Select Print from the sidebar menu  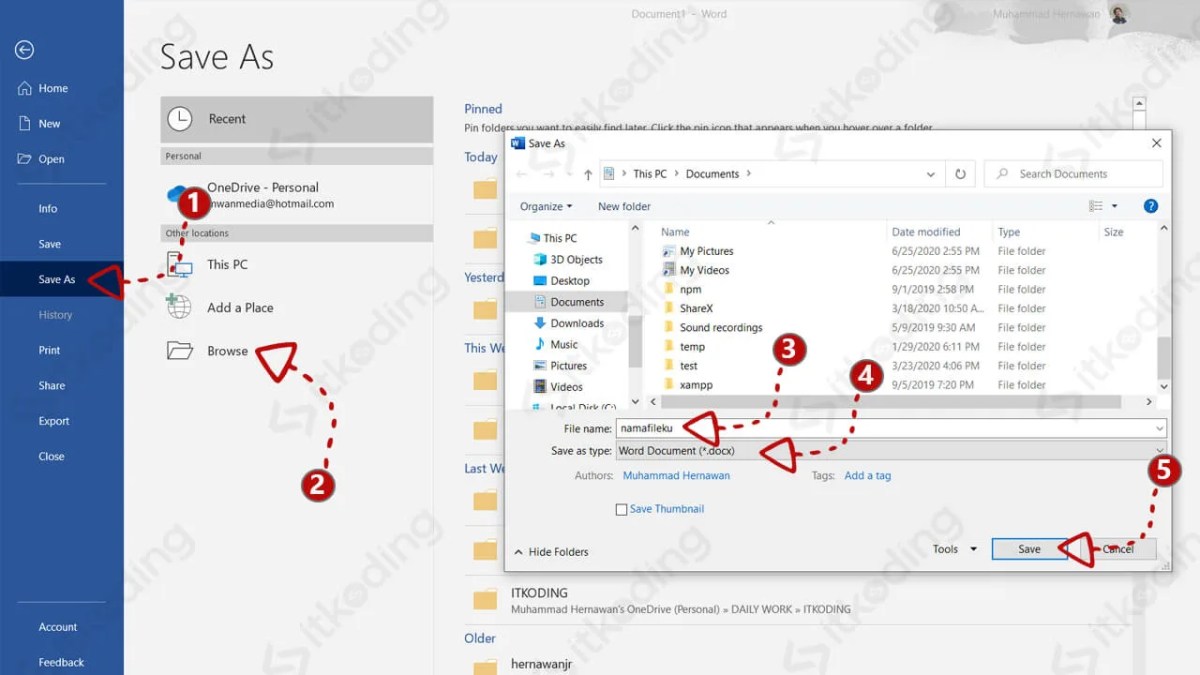[50, 350]
